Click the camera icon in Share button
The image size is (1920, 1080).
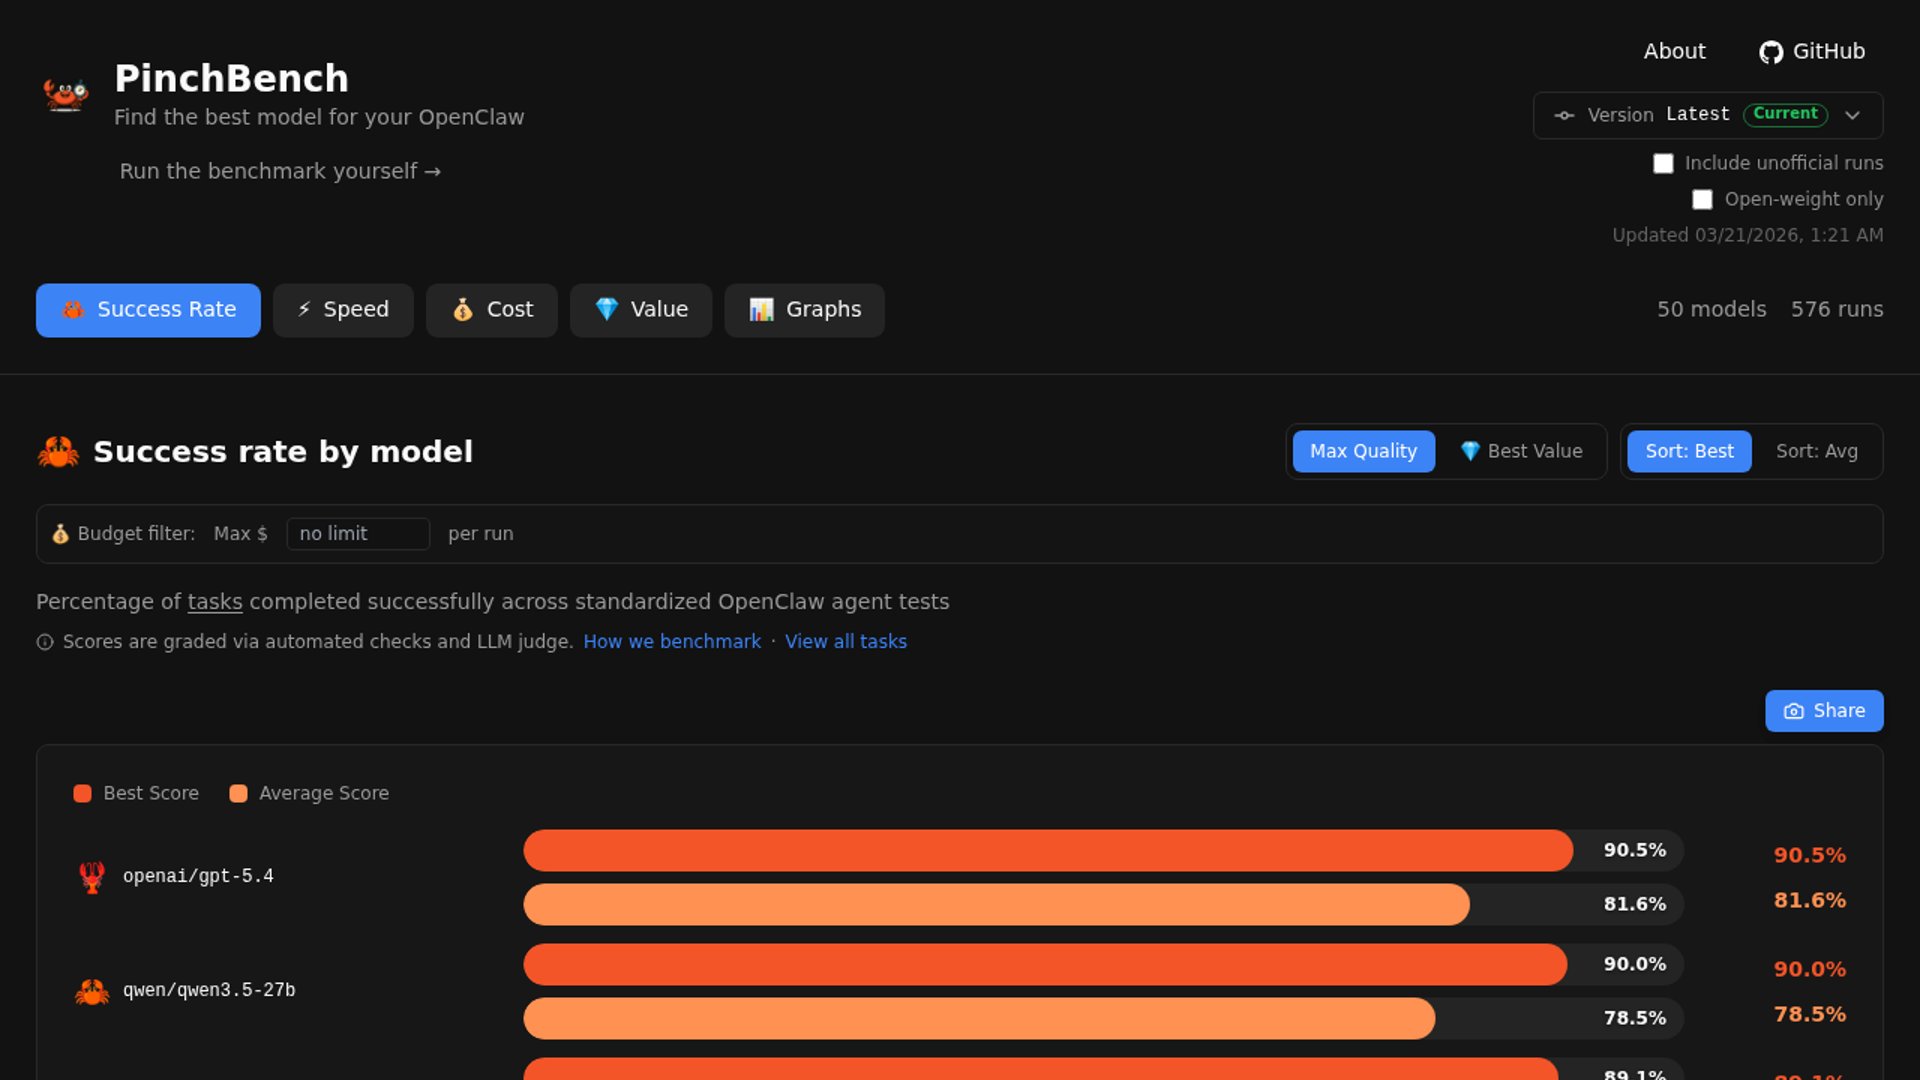click(1794, 711)
